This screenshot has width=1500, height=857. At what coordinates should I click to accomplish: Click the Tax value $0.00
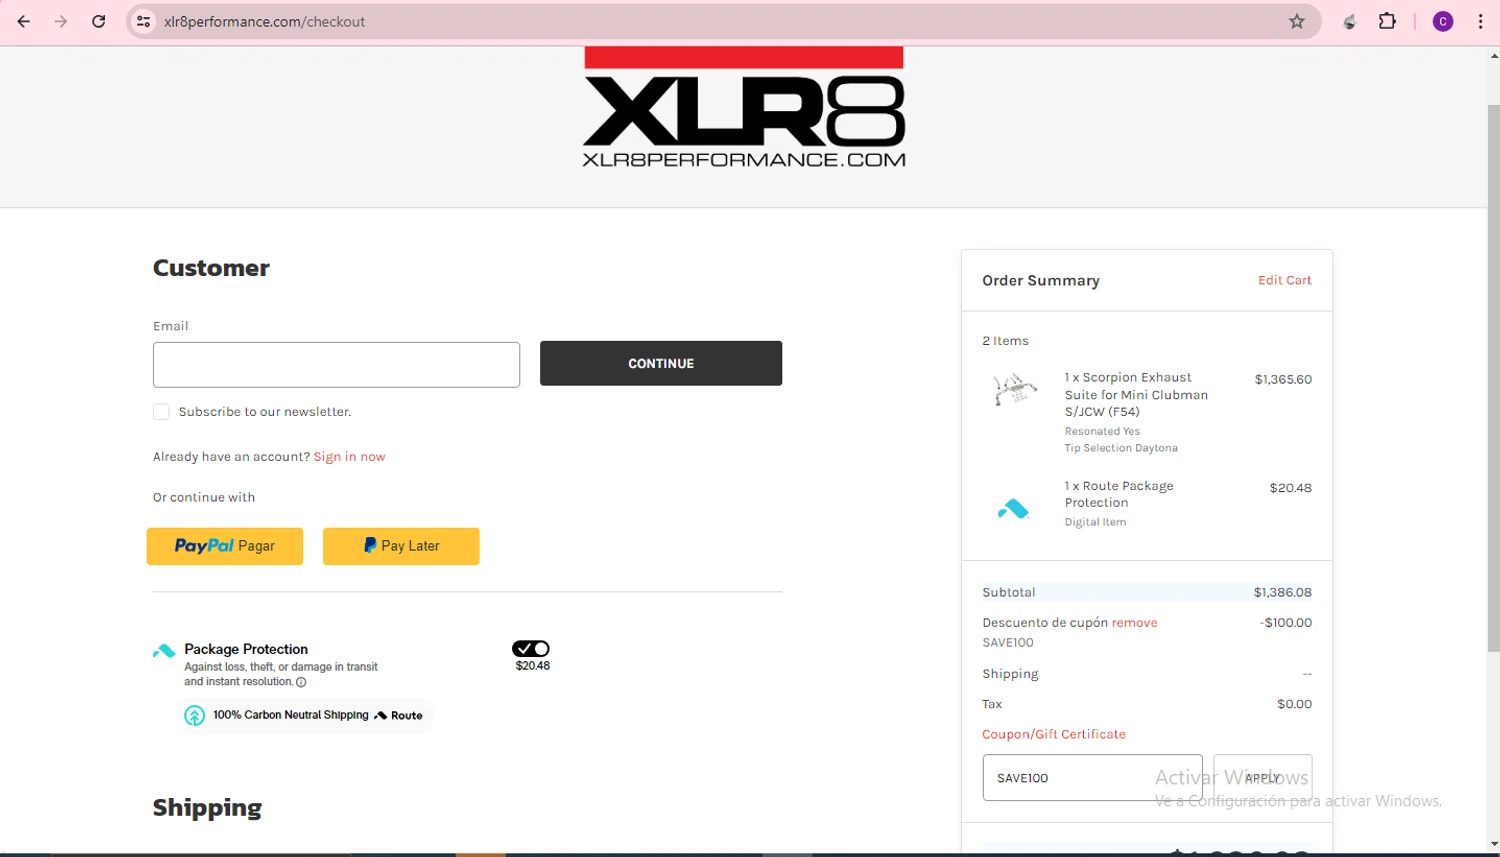click(1294, 704)
